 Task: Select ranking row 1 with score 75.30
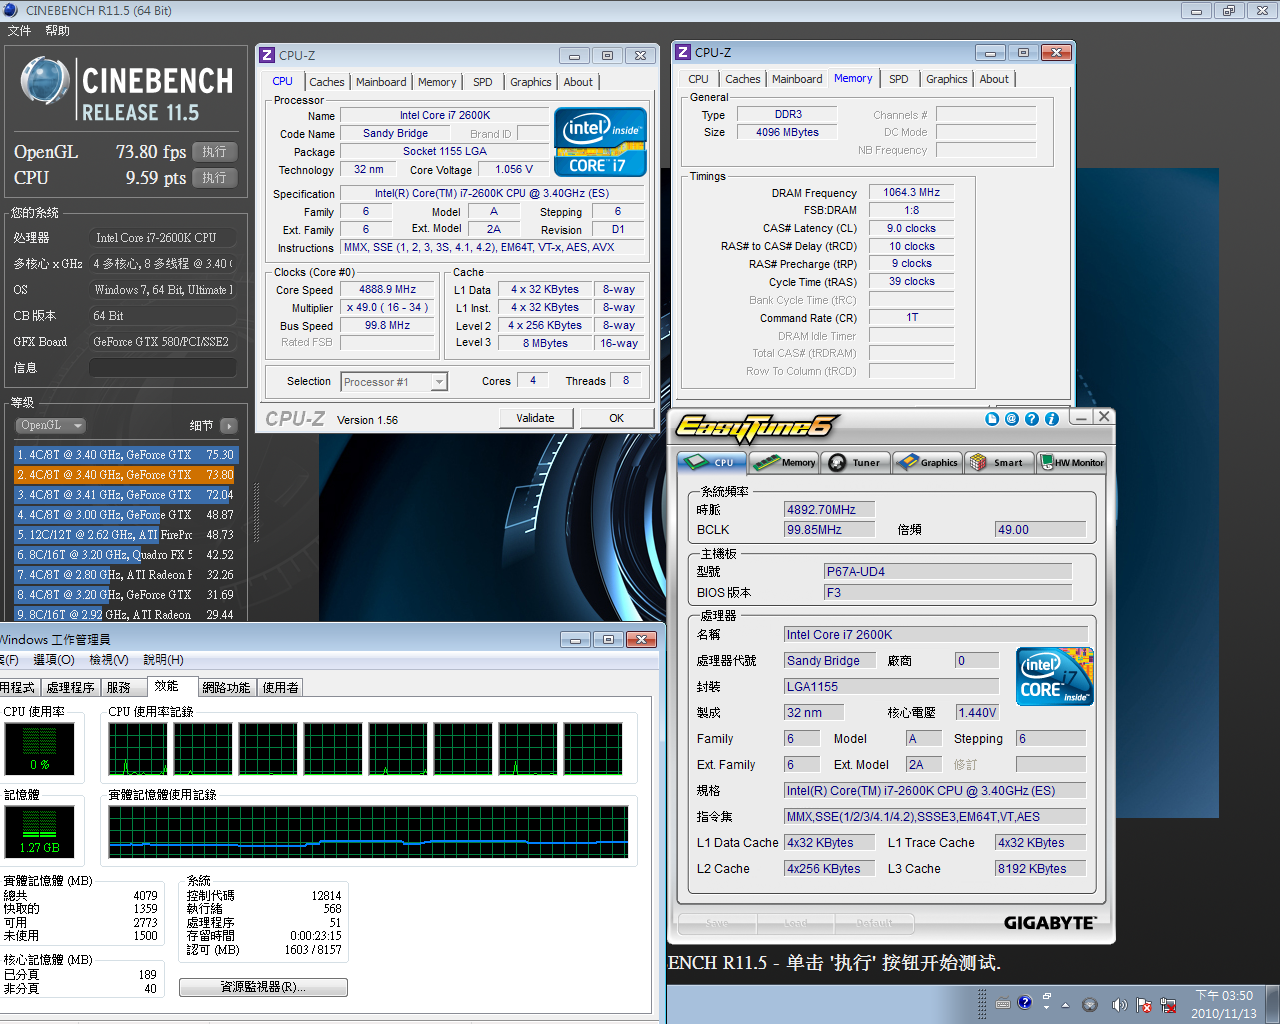tap(126, 455)
